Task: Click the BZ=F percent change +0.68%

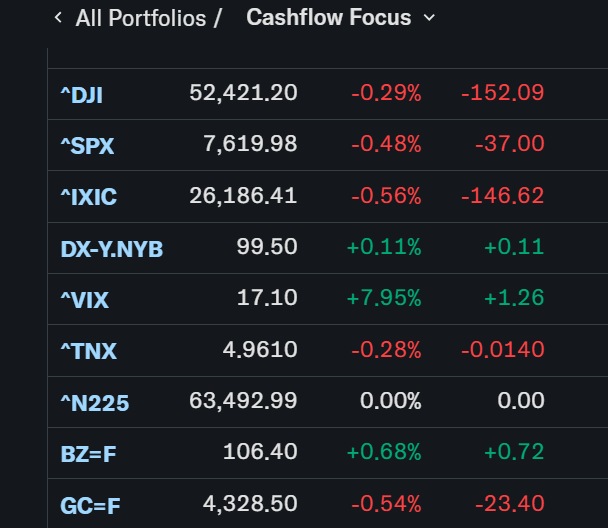Action: tap(384, 452)
